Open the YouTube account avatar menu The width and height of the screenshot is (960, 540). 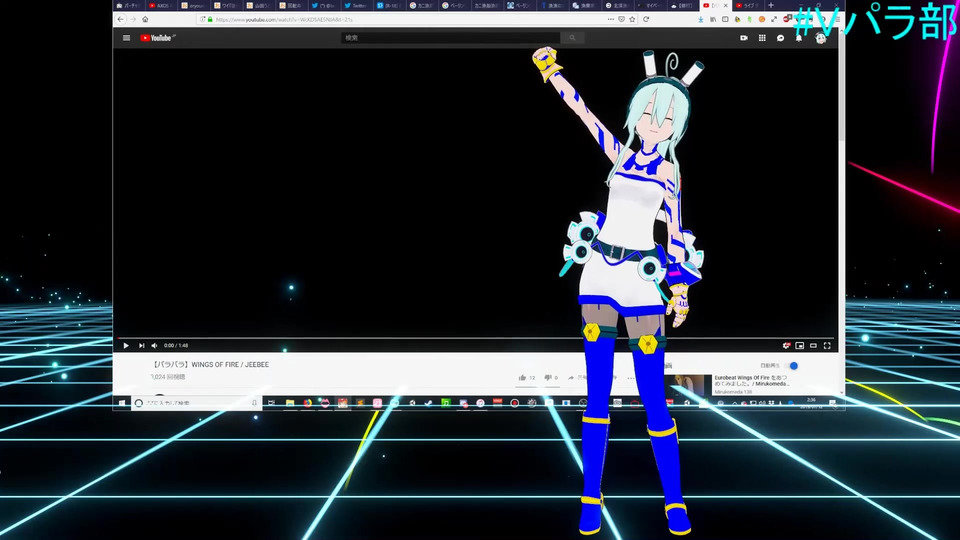coord(821,38)
